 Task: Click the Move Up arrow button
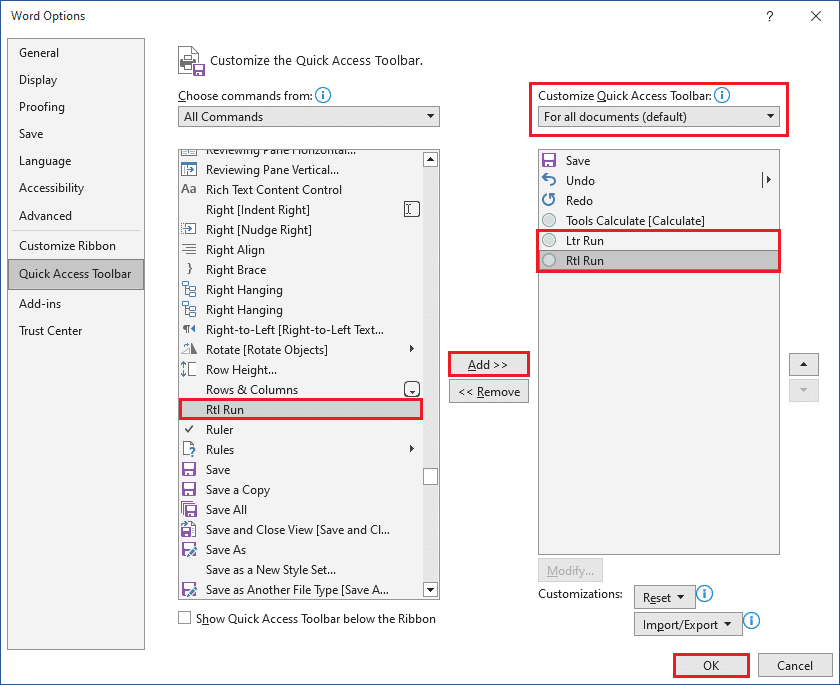coord(804,364)
